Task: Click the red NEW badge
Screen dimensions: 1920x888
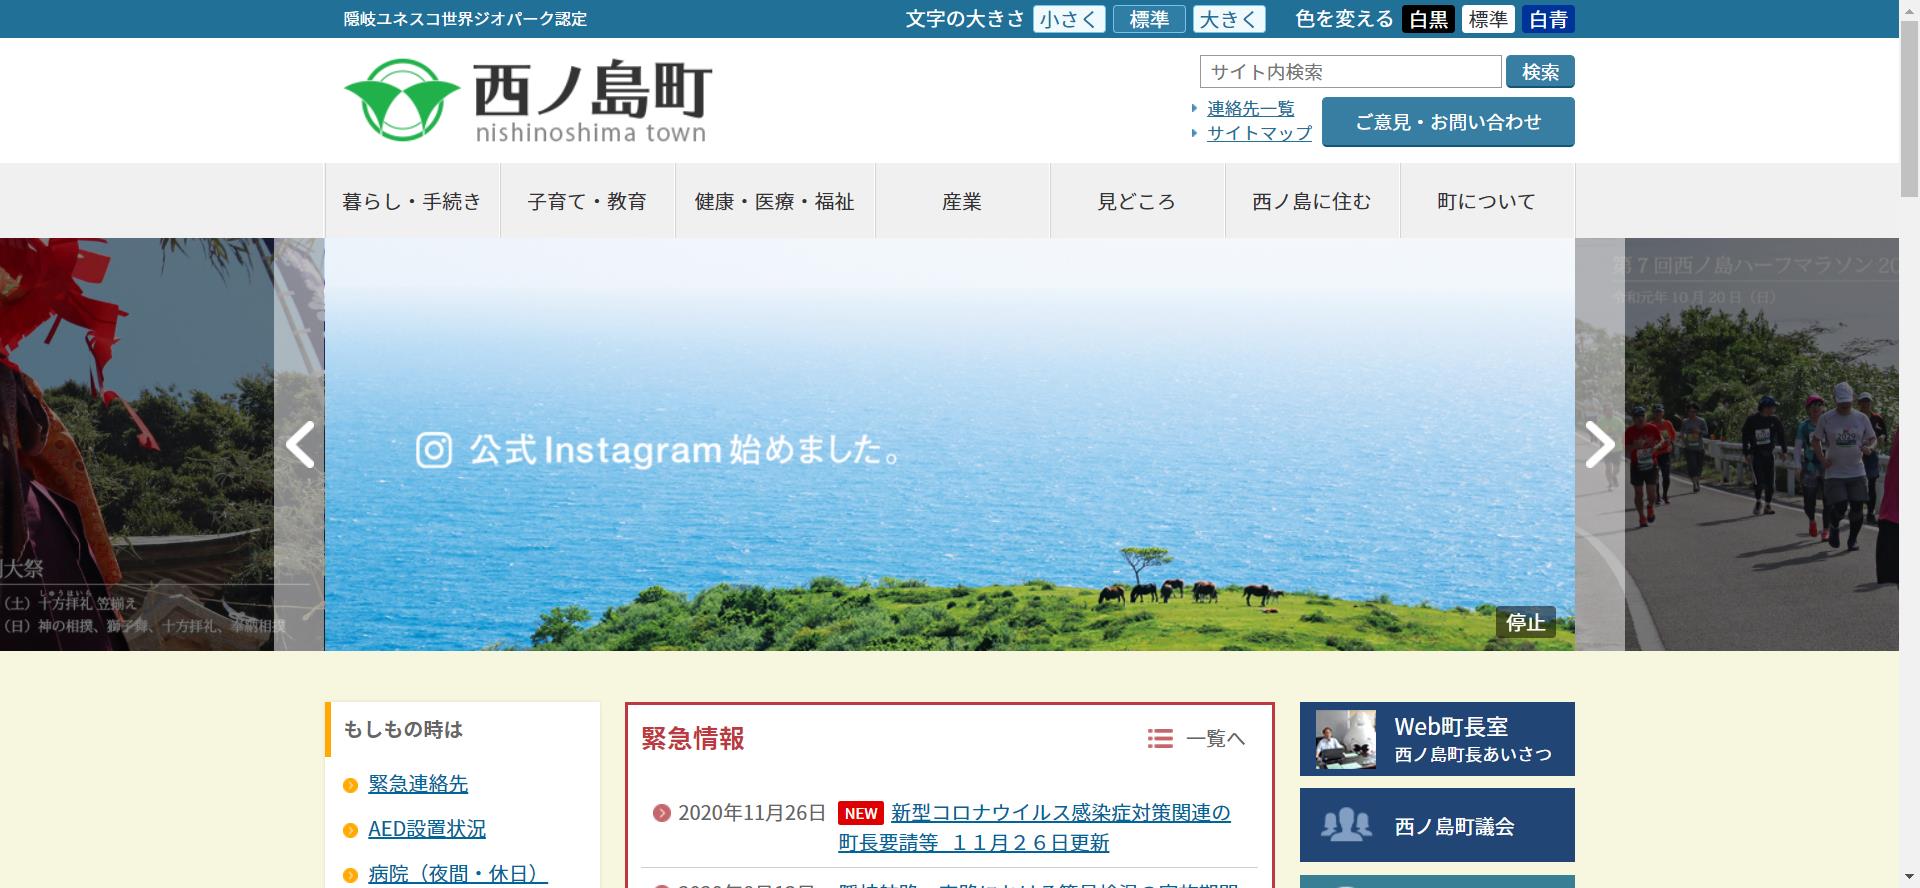Action: tap(860, 814)
